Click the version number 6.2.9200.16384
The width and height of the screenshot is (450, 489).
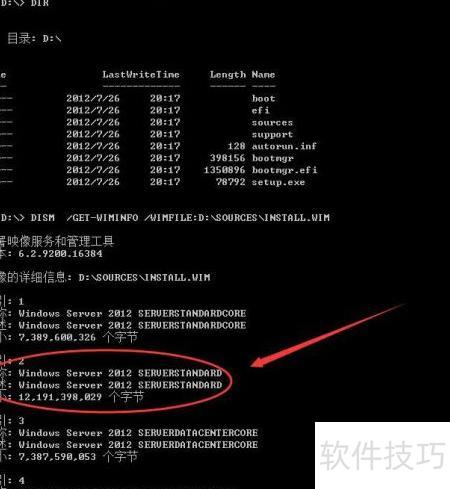pyautogui.click(x=60, y=254)
